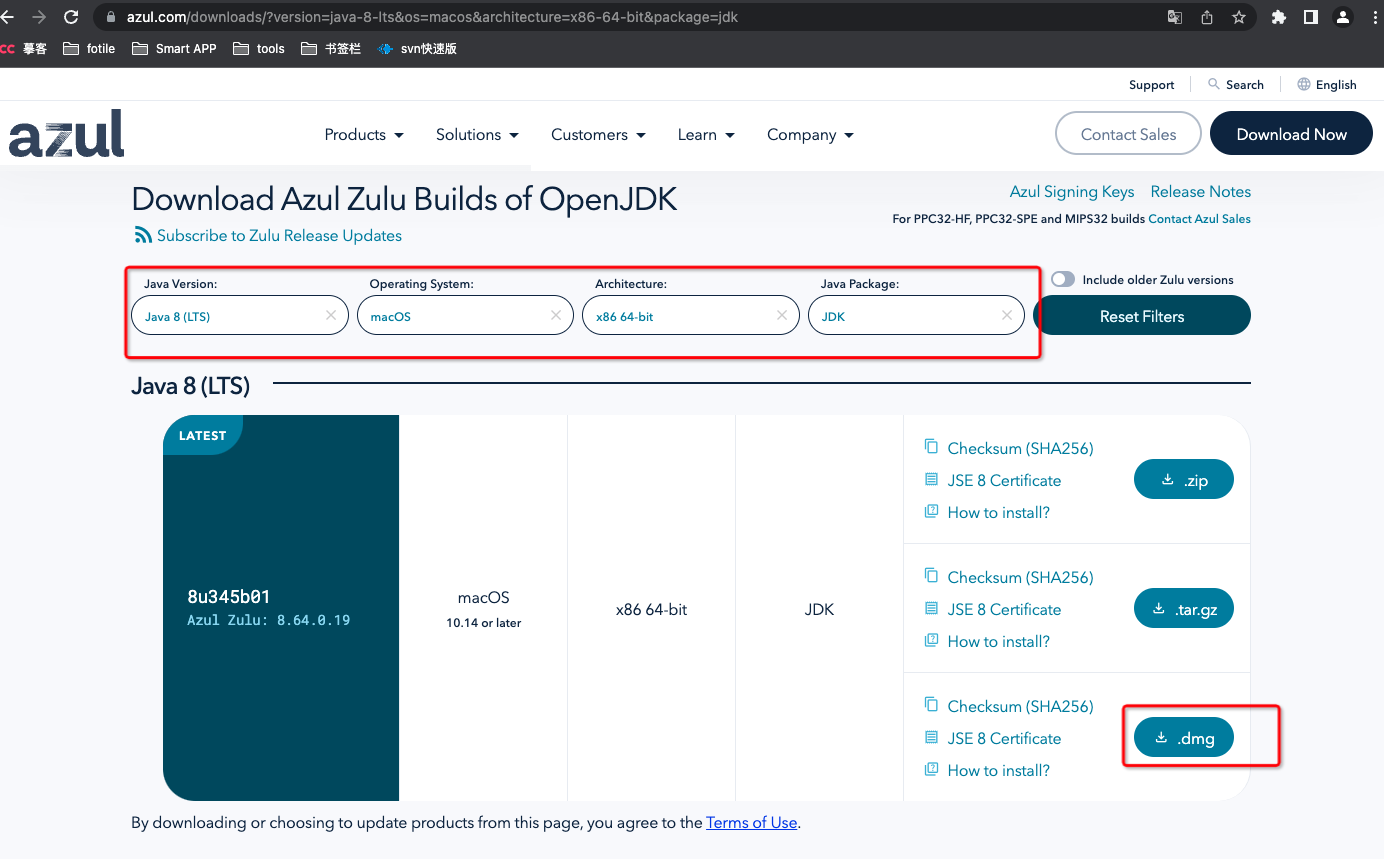Open Checksum (SHA256) for the .dmg

[x=1020, y=706]
